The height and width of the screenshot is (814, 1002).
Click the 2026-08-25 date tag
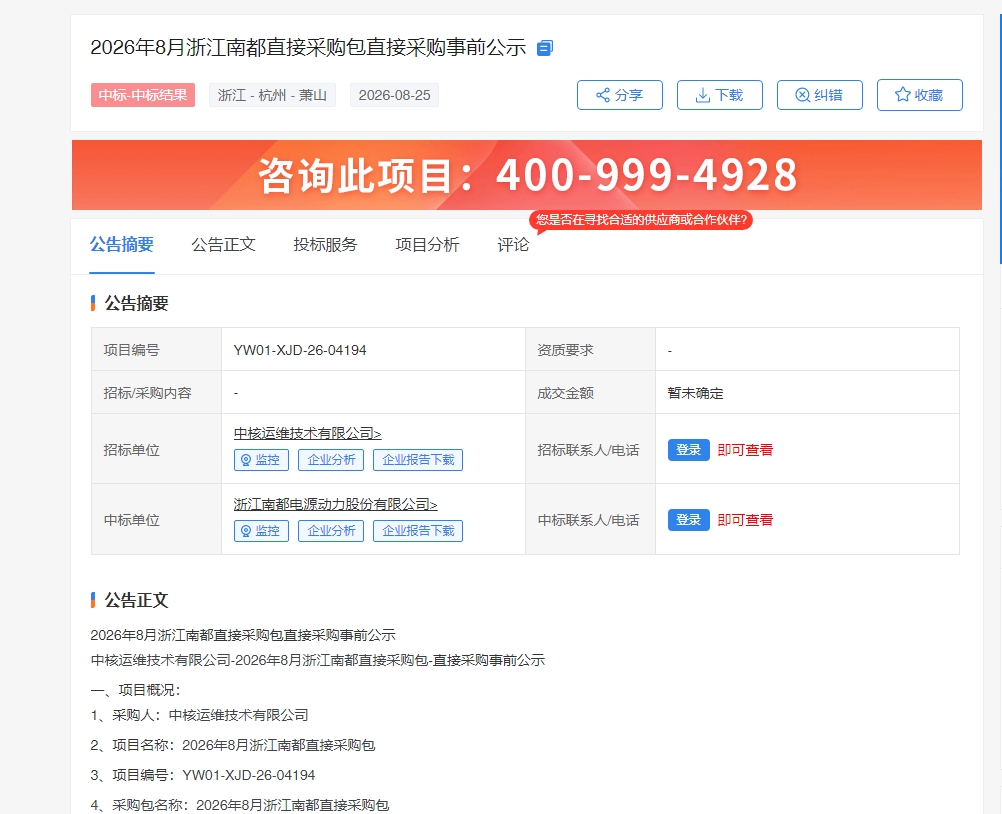[394, 95]
